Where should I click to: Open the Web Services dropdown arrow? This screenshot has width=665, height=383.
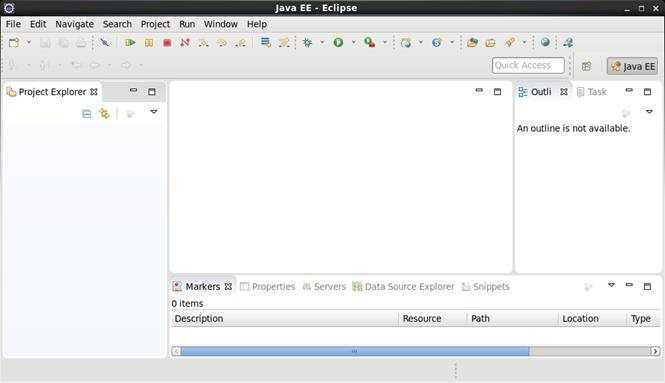(x=452, y=42)
